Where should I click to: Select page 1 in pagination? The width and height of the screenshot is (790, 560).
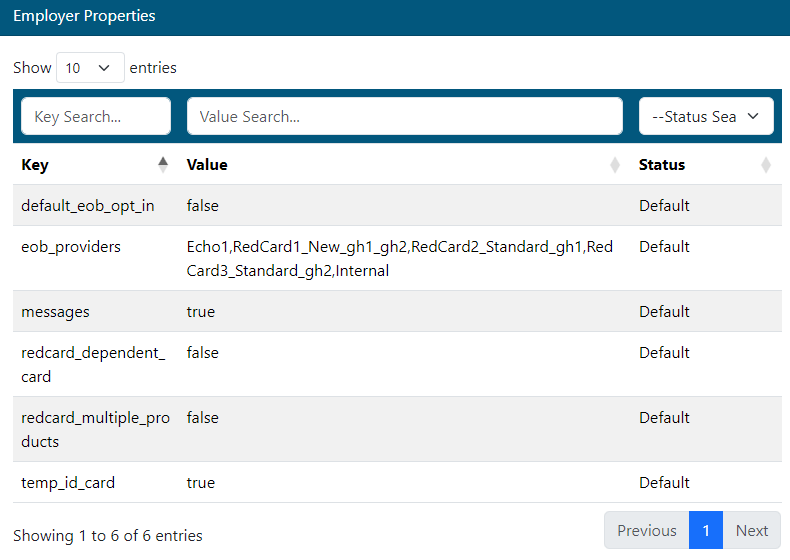(x=706, y=531)
